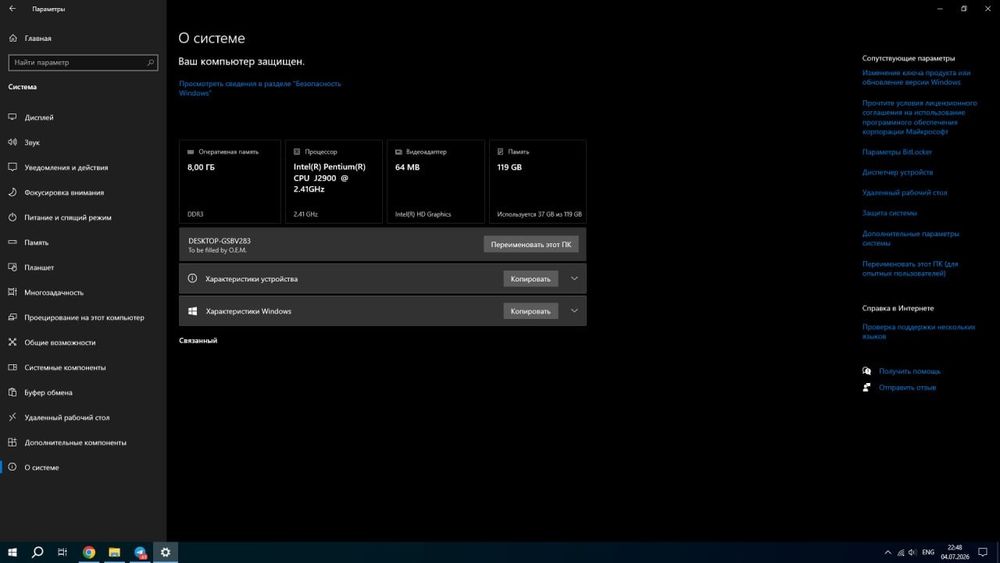Select the Память storage icon in the sidebar

pos(12,242)
